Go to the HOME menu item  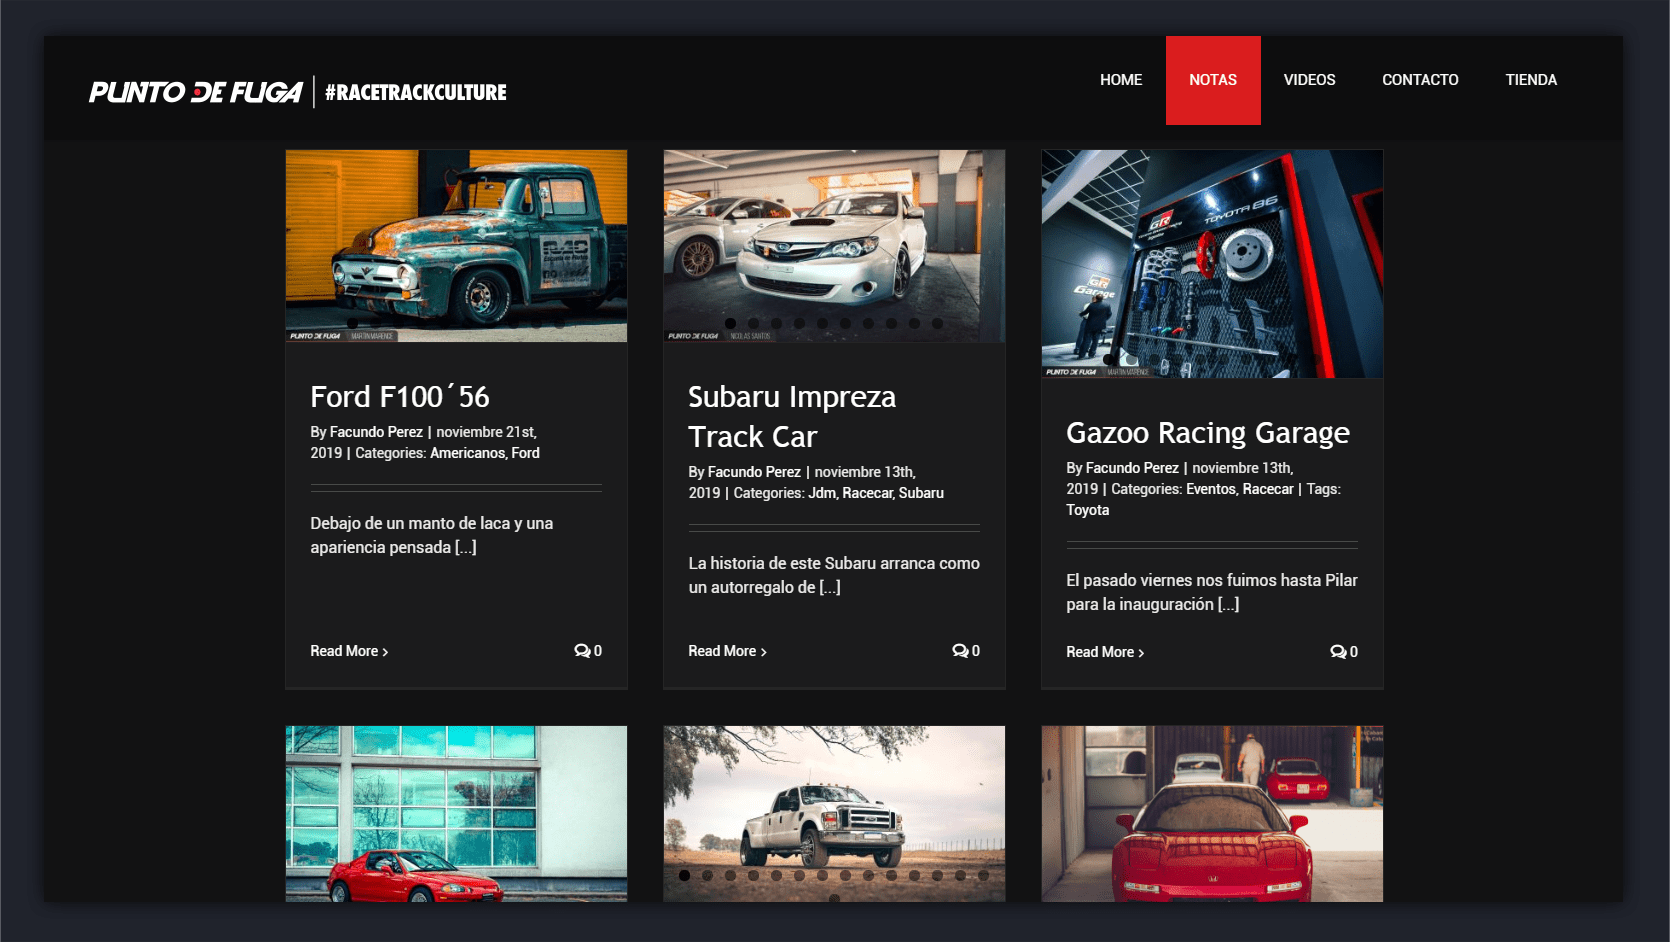tap(1121, 80)
